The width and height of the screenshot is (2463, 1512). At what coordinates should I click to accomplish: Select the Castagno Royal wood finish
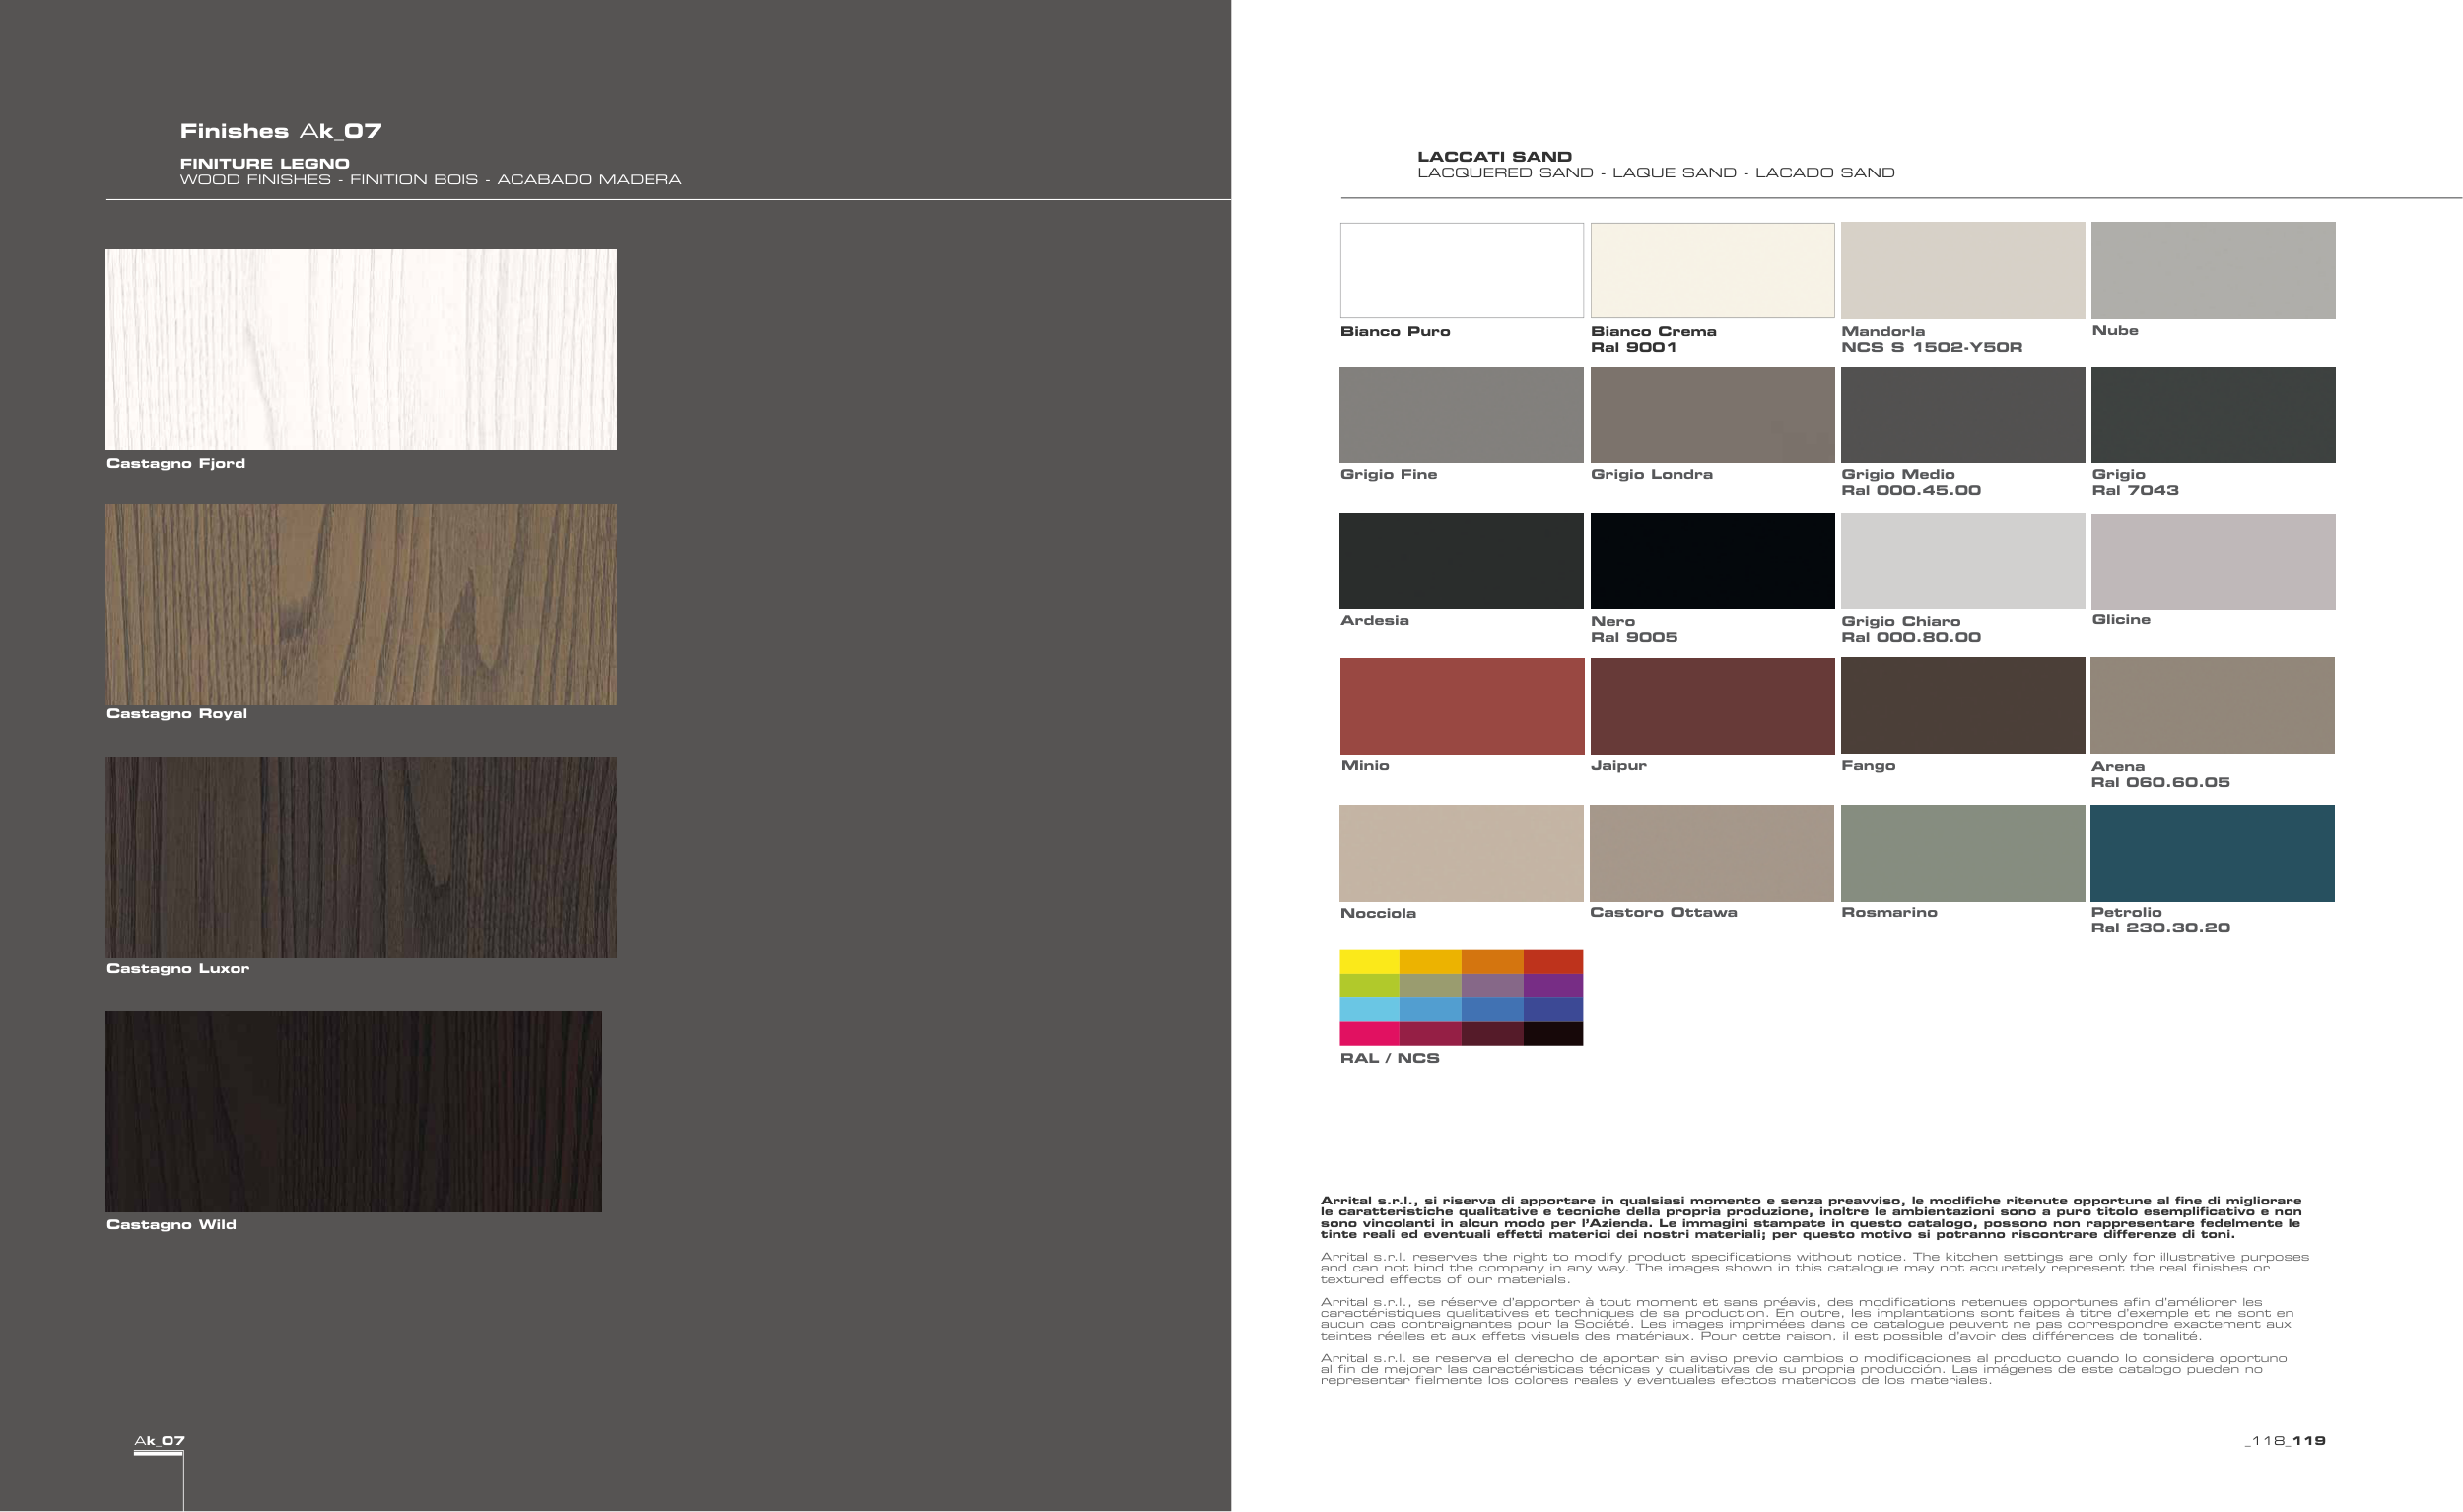pyautogui.click(x=361, y=604)
